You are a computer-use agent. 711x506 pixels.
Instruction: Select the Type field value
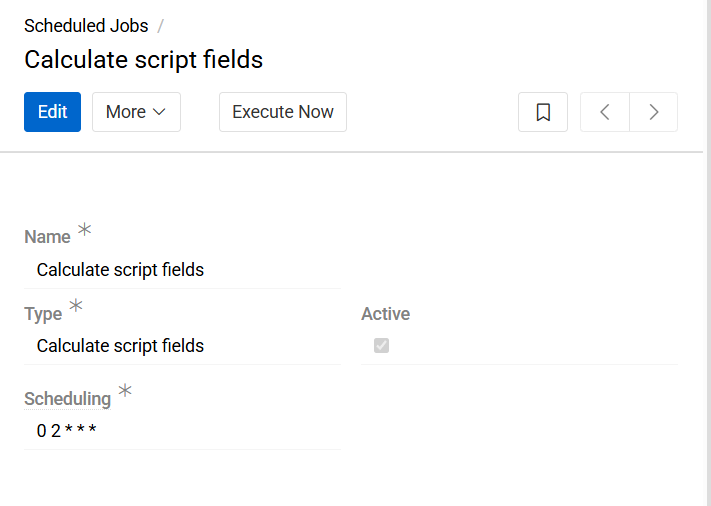[120, 346]
